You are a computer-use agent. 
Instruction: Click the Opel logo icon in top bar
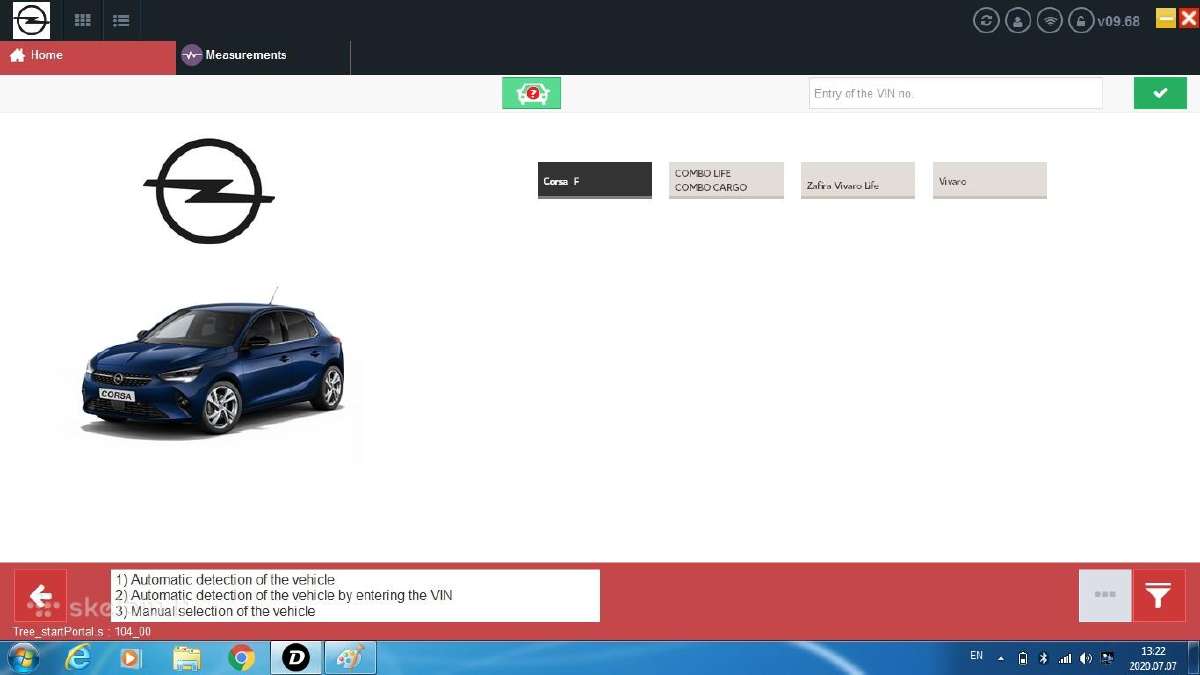(x=32, y=20)
